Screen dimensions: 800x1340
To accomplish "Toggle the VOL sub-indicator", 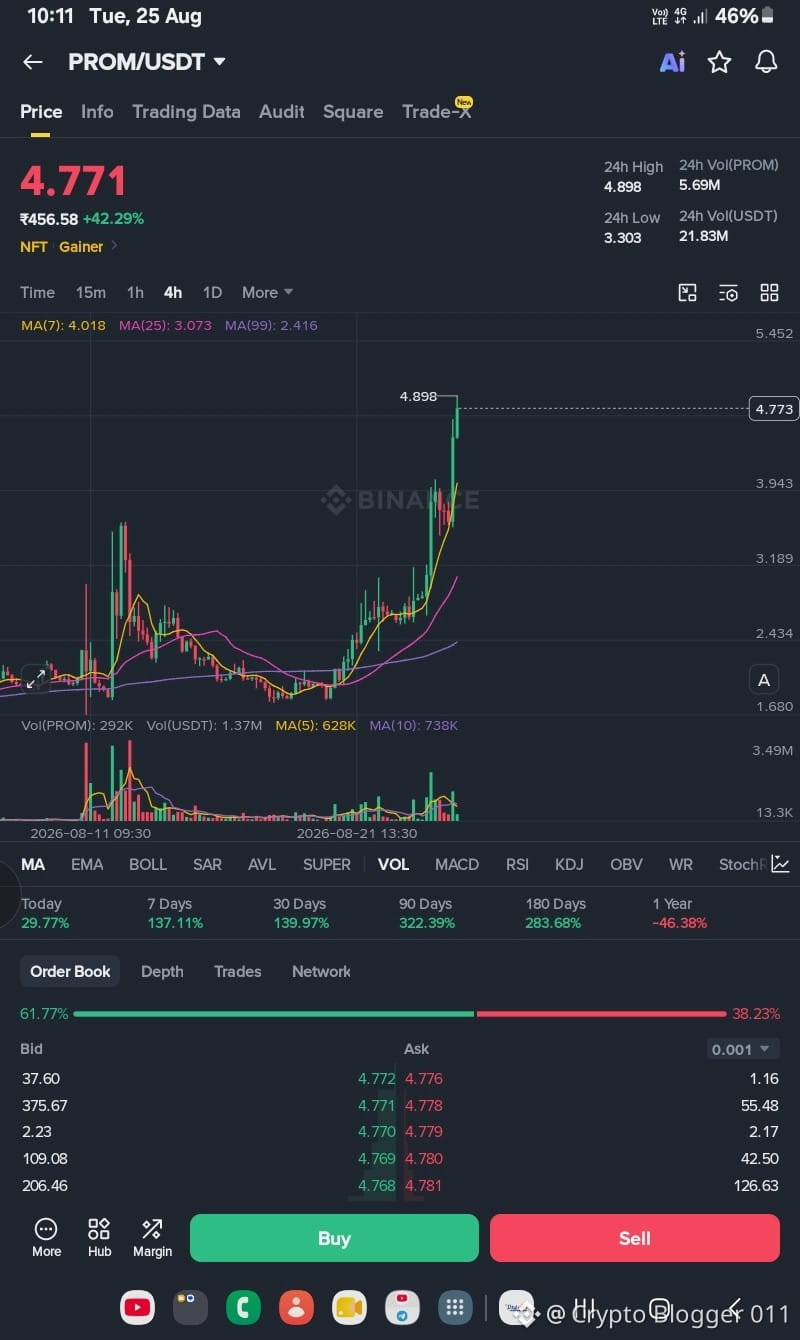I will 393,864.
